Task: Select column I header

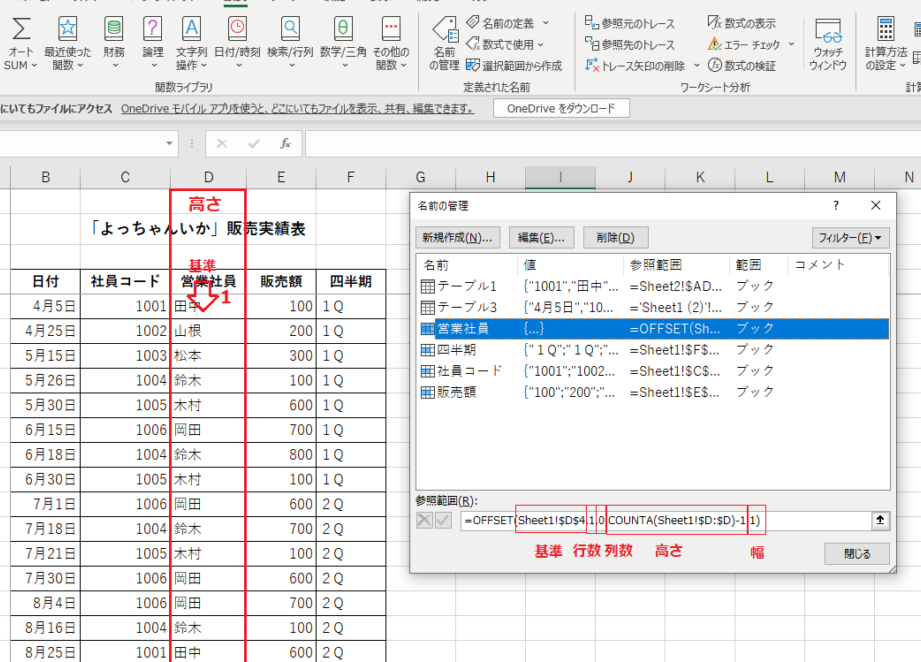Action: (560, 177)
